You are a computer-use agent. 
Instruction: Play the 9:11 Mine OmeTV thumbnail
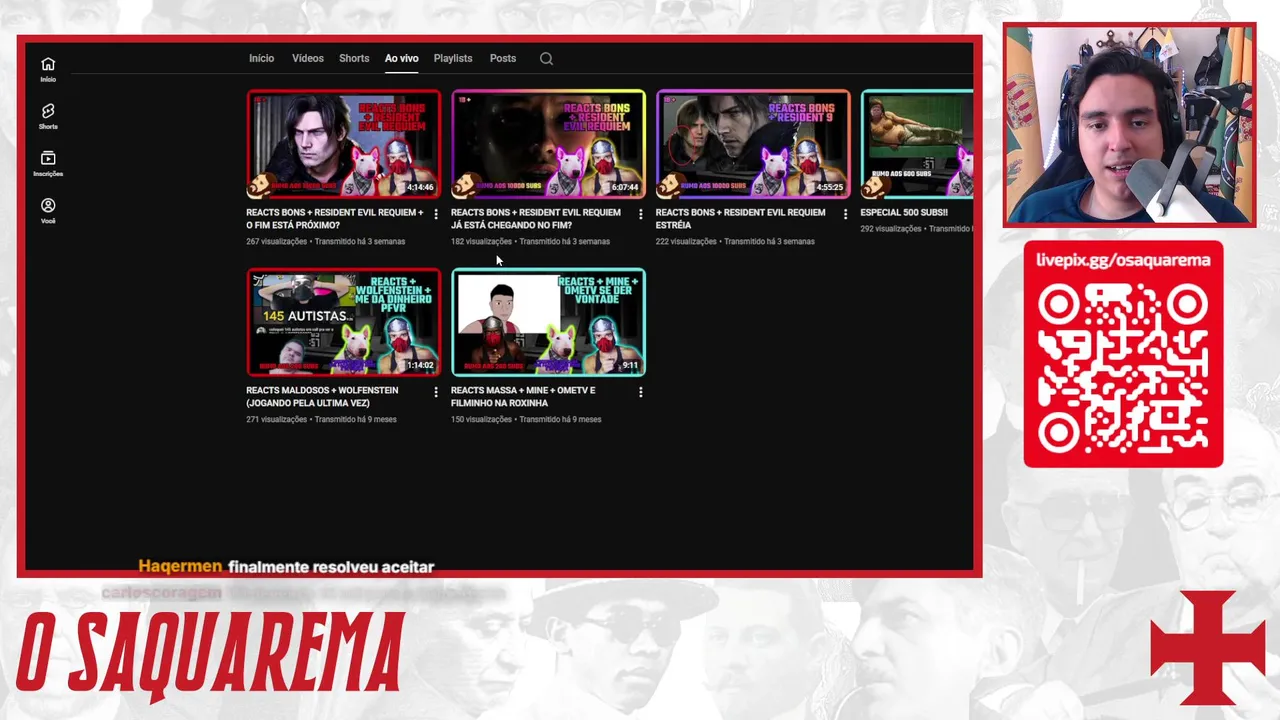549,323
